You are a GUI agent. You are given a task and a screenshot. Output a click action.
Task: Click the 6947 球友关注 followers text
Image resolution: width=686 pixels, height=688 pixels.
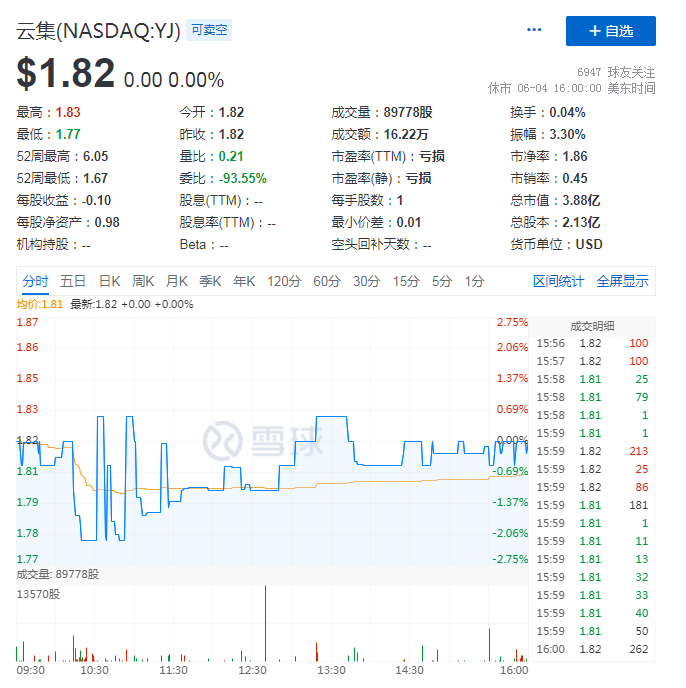click(x=616, y=72)
